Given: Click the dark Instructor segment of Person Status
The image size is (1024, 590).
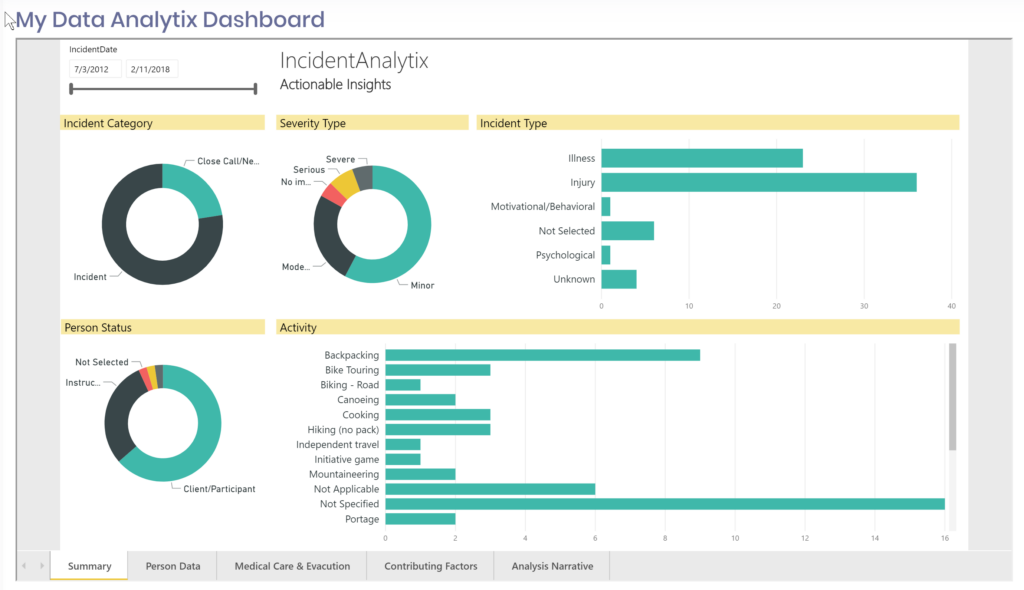Looking at the screenshot, I should click(119, 412).
